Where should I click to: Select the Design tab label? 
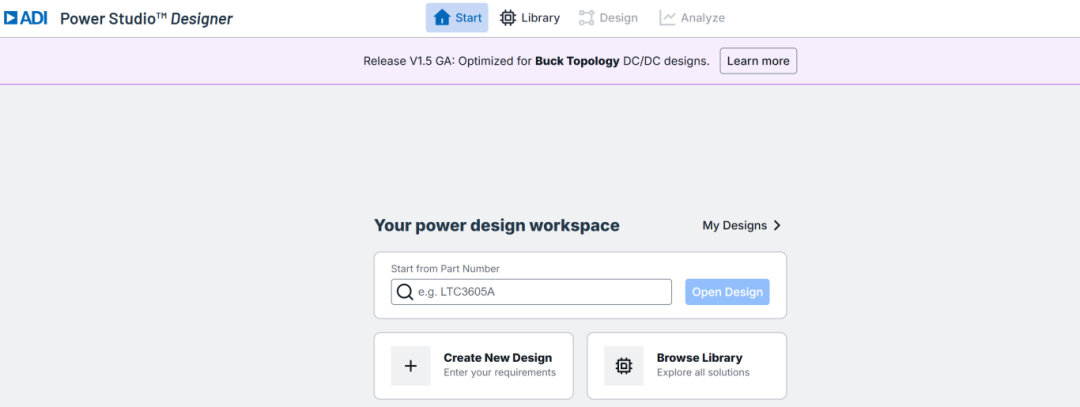click(x=619, y=18)
